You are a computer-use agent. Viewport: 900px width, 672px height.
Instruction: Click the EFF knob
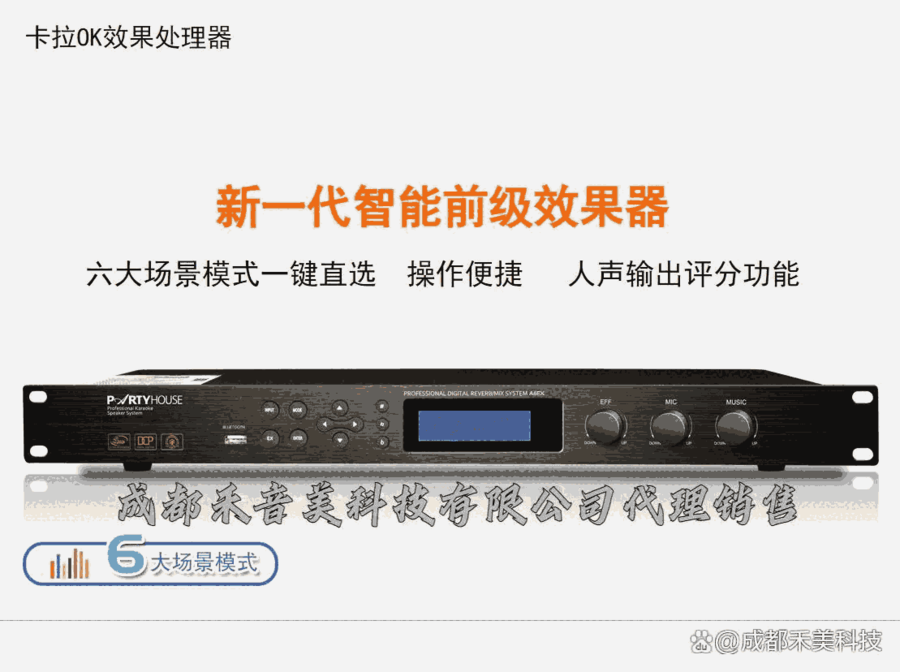pyautogui.click(x=606, y=427)
